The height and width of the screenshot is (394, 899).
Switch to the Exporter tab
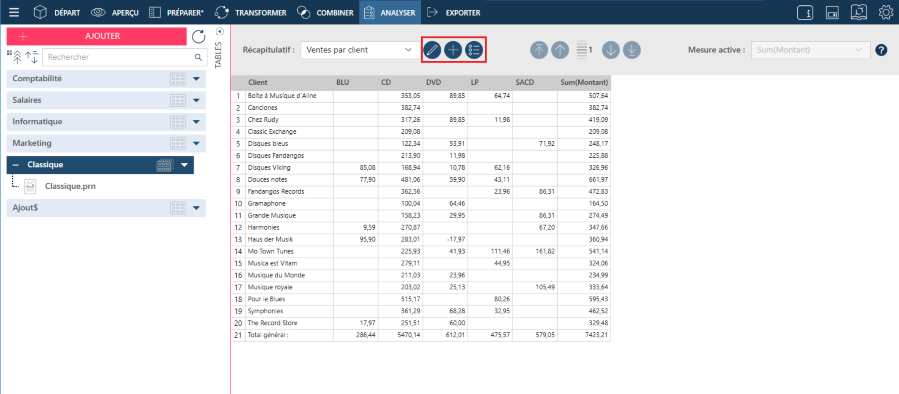pos(454,12)
